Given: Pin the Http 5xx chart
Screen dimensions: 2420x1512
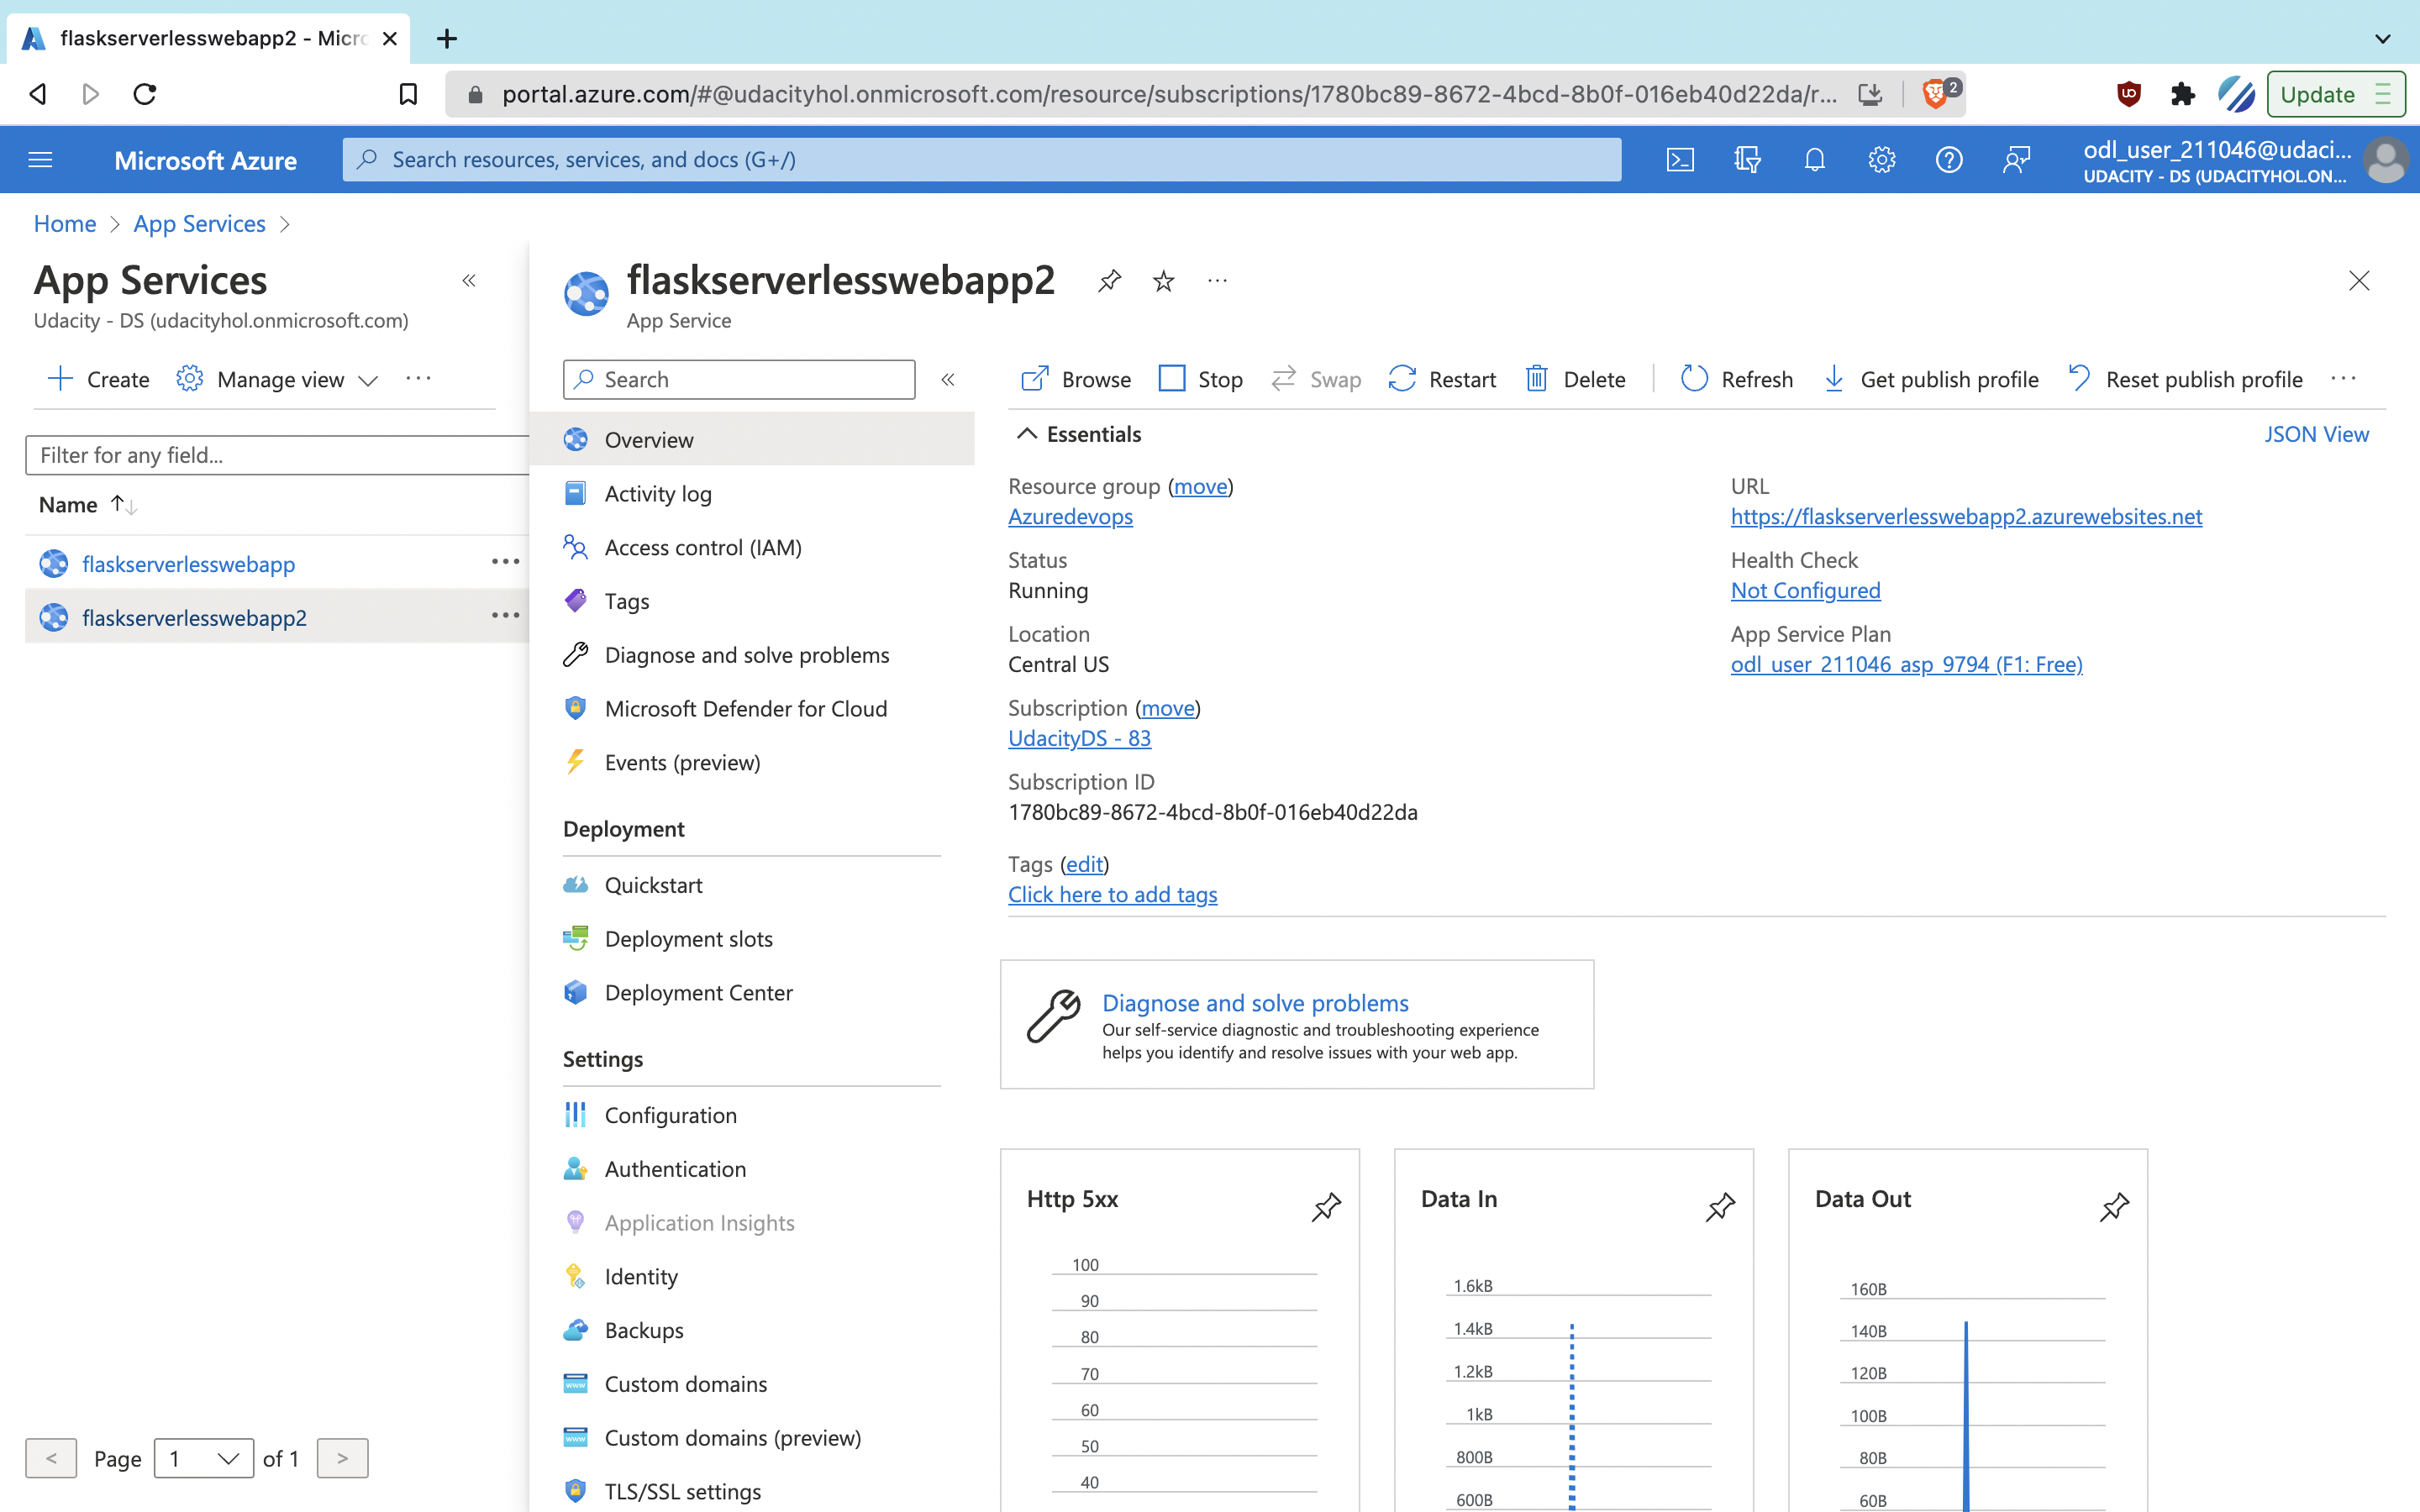Looking at the screenshot, I should [1326, 1206].
